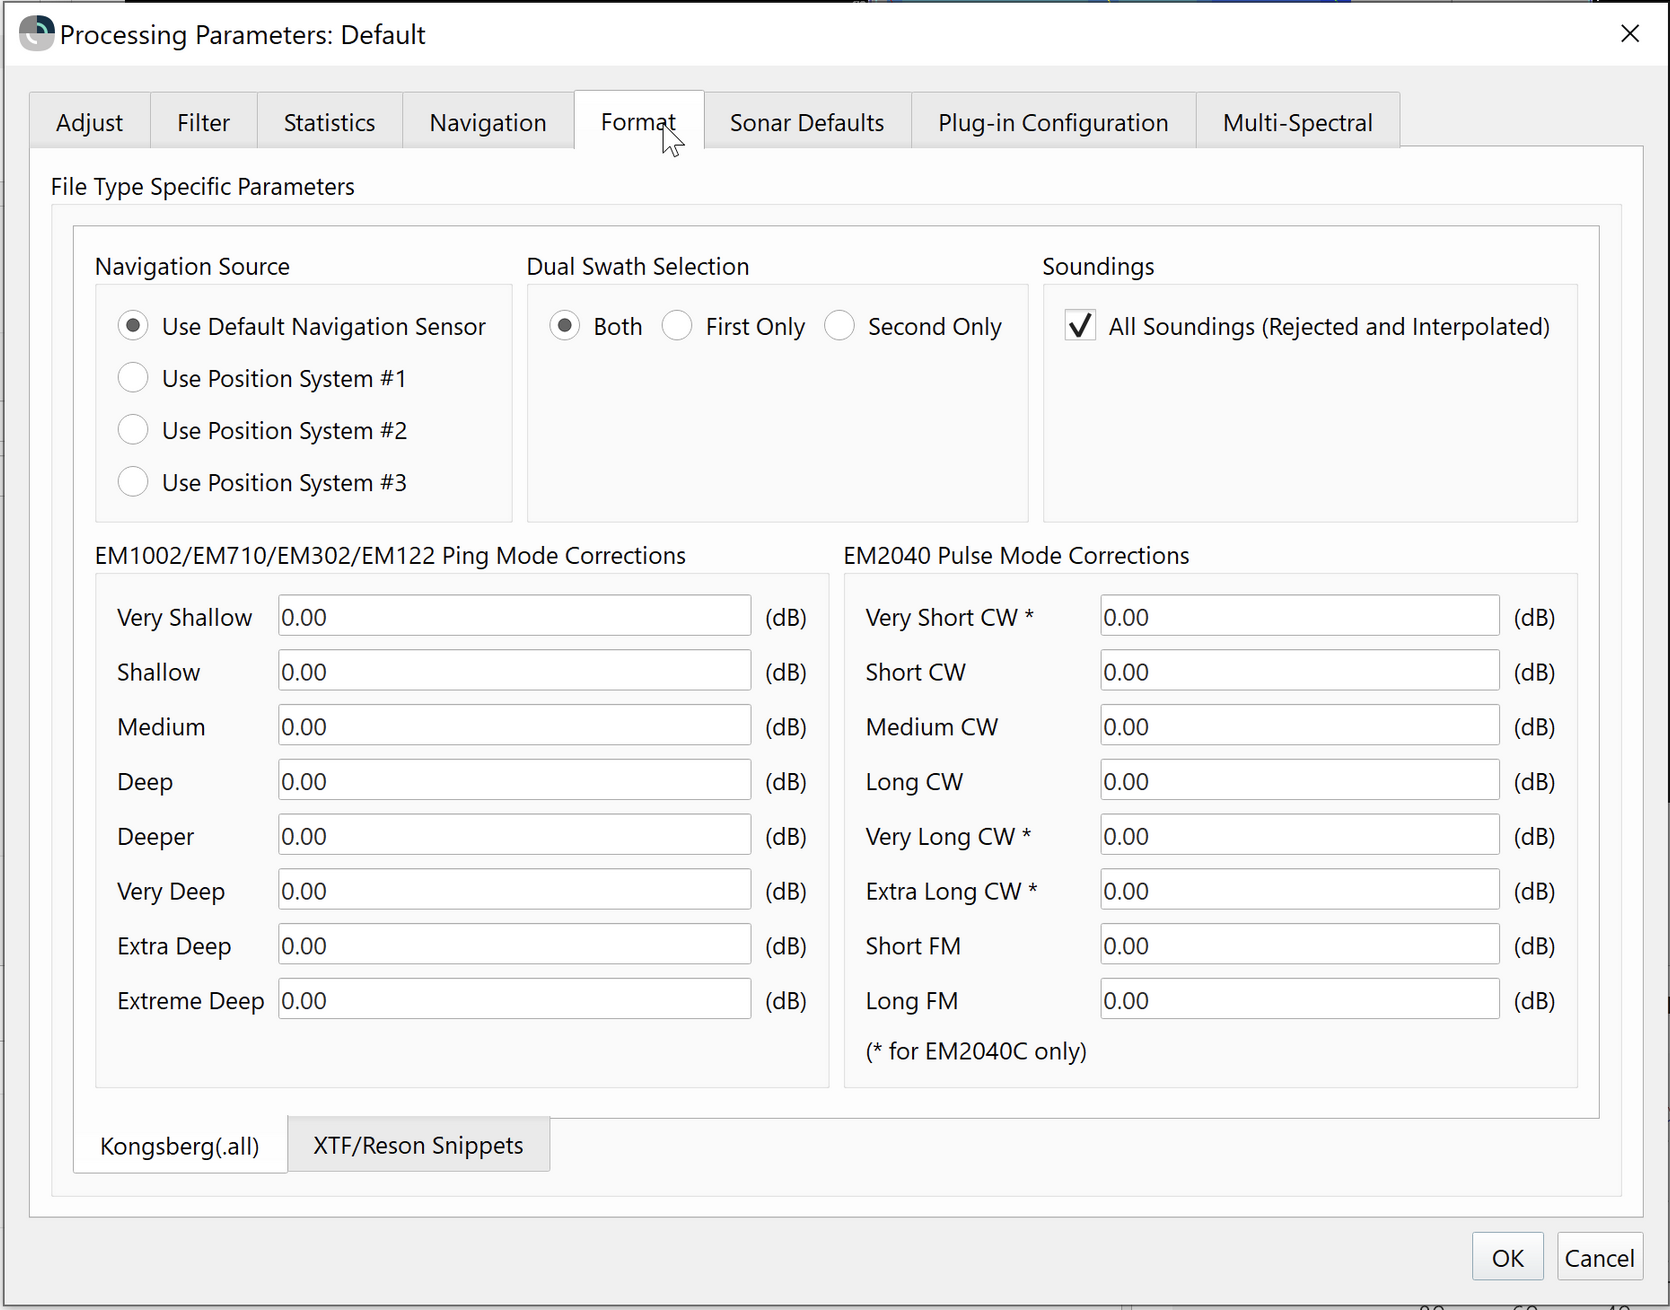
Task: Open the Filter tab
Action: pos(203,122)
